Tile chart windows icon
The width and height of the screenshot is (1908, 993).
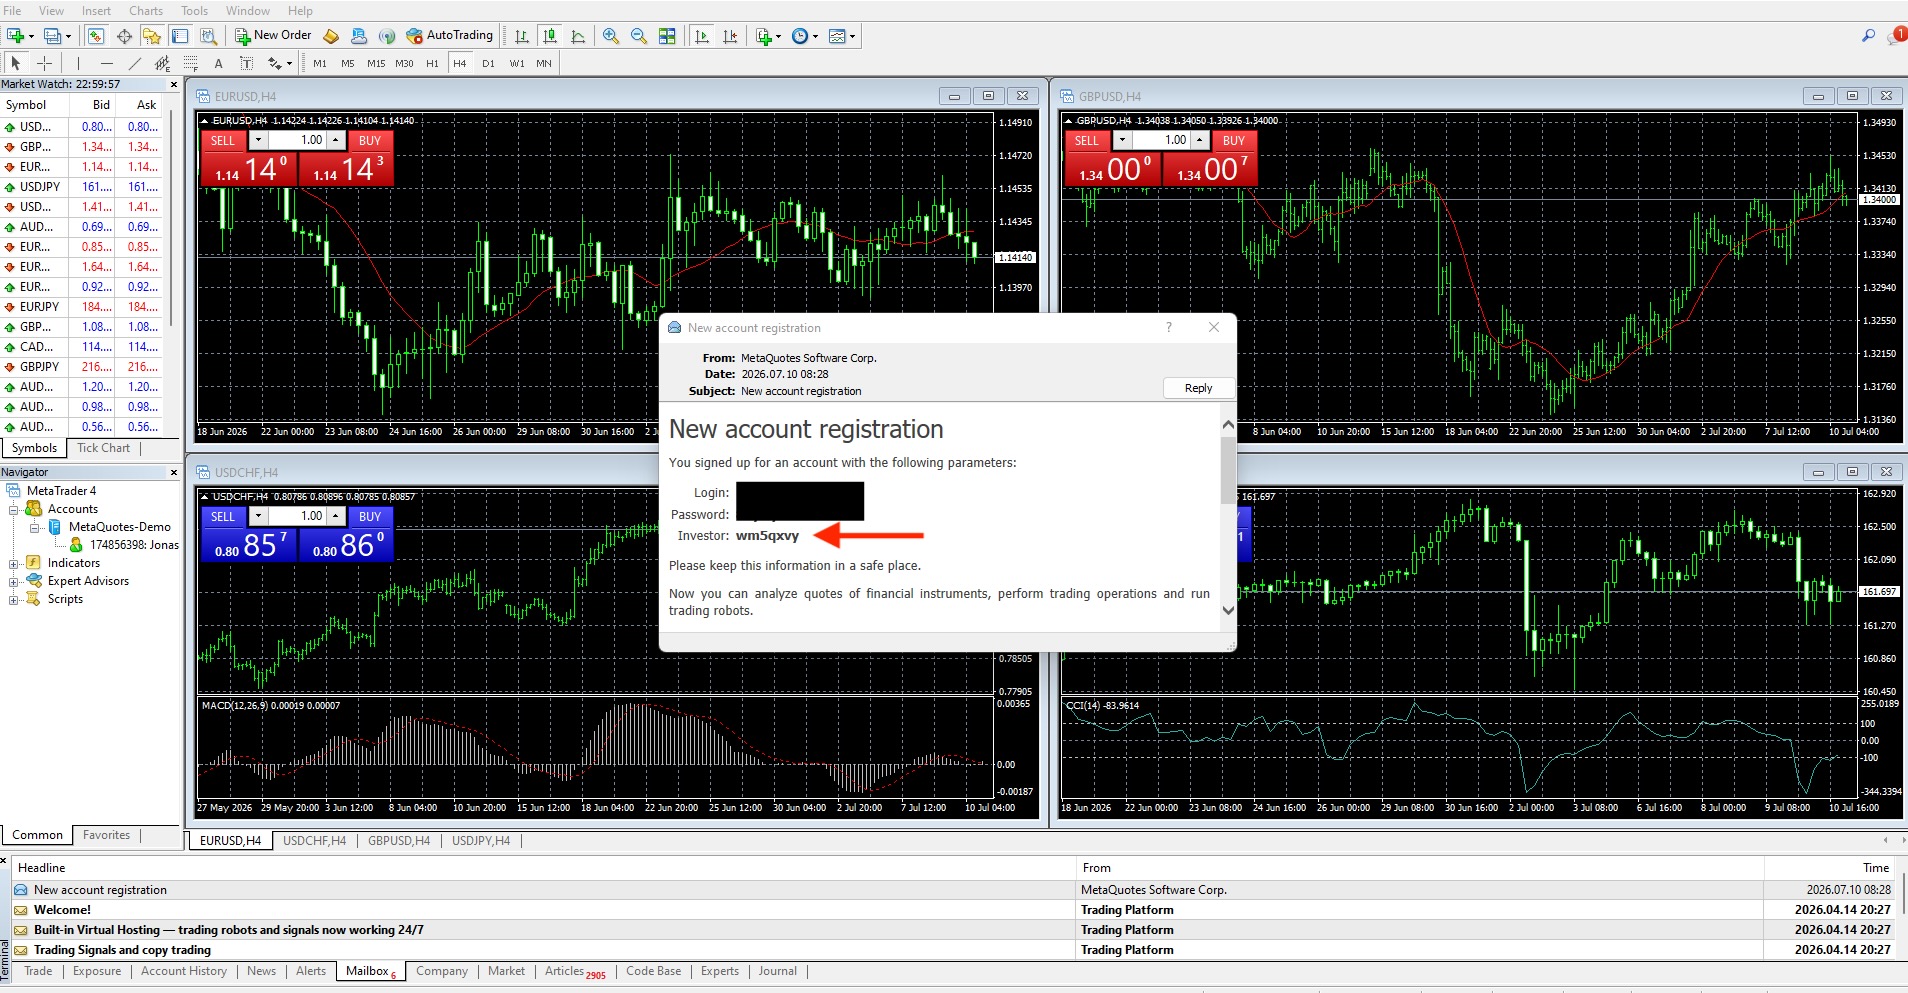point(667,36)
